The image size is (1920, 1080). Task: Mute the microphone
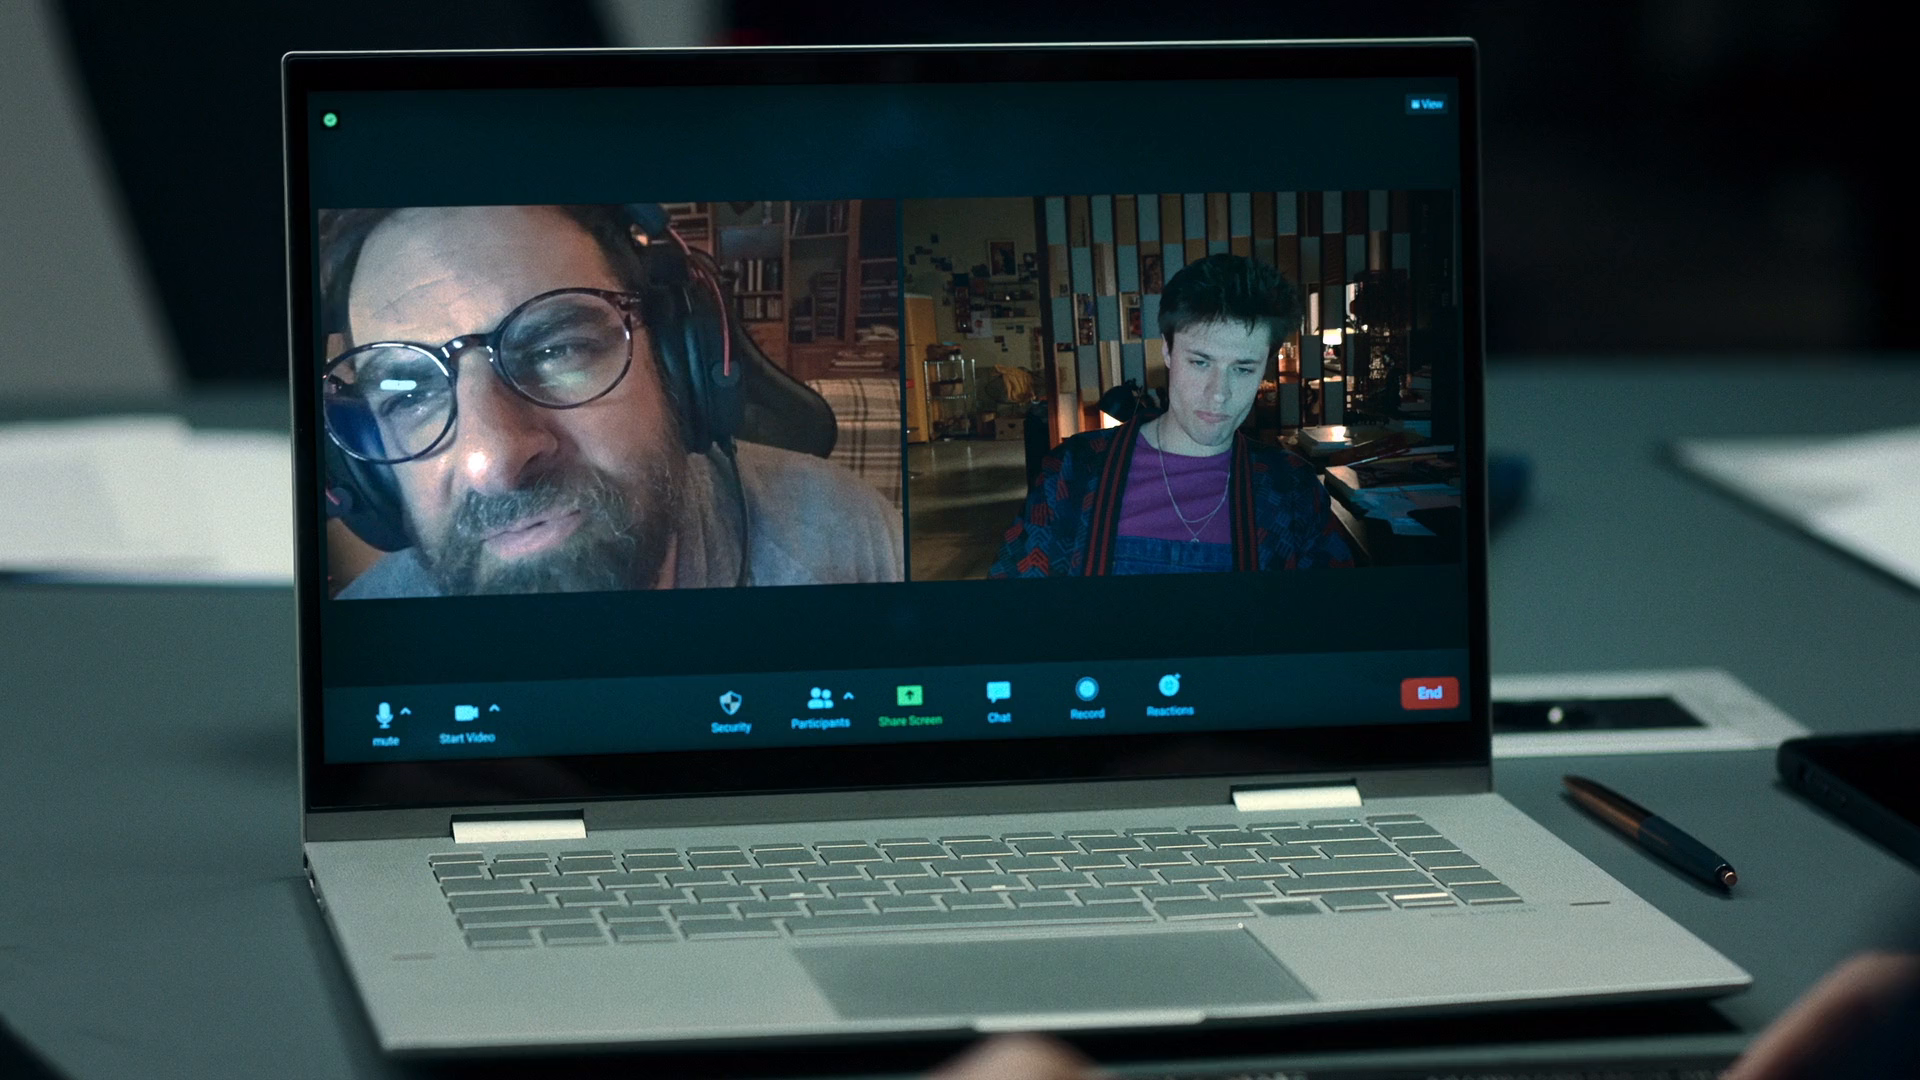click(x=384, y=723)
